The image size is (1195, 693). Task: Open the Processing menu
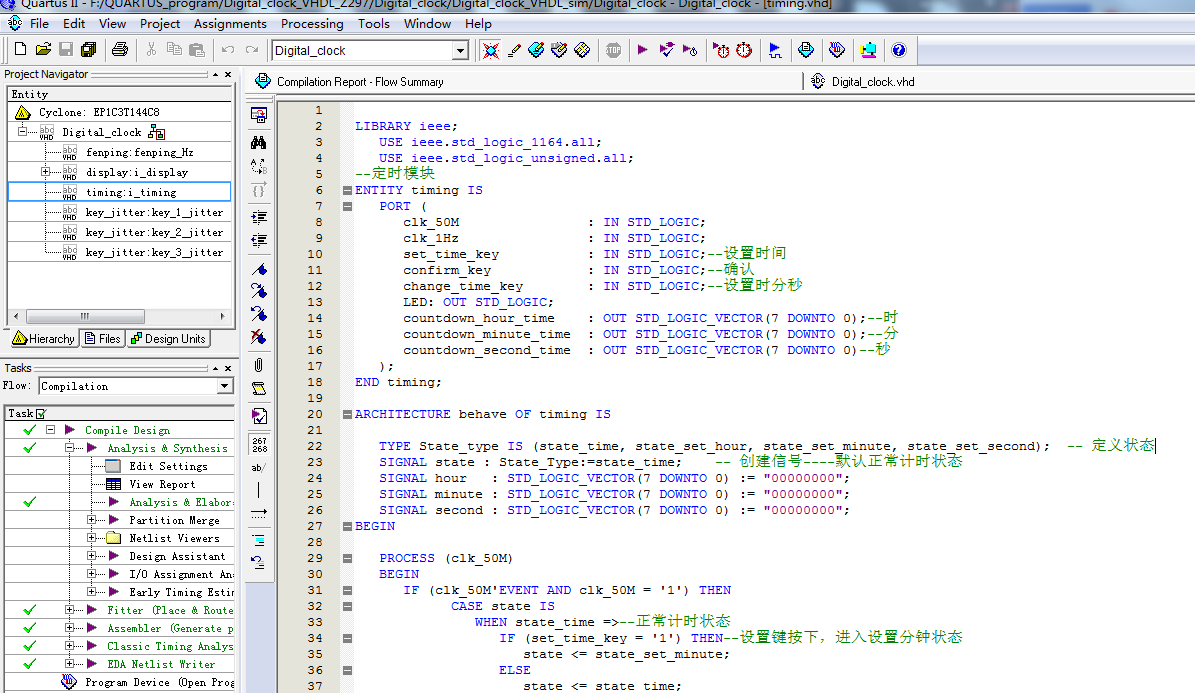[x=311, y=23]
